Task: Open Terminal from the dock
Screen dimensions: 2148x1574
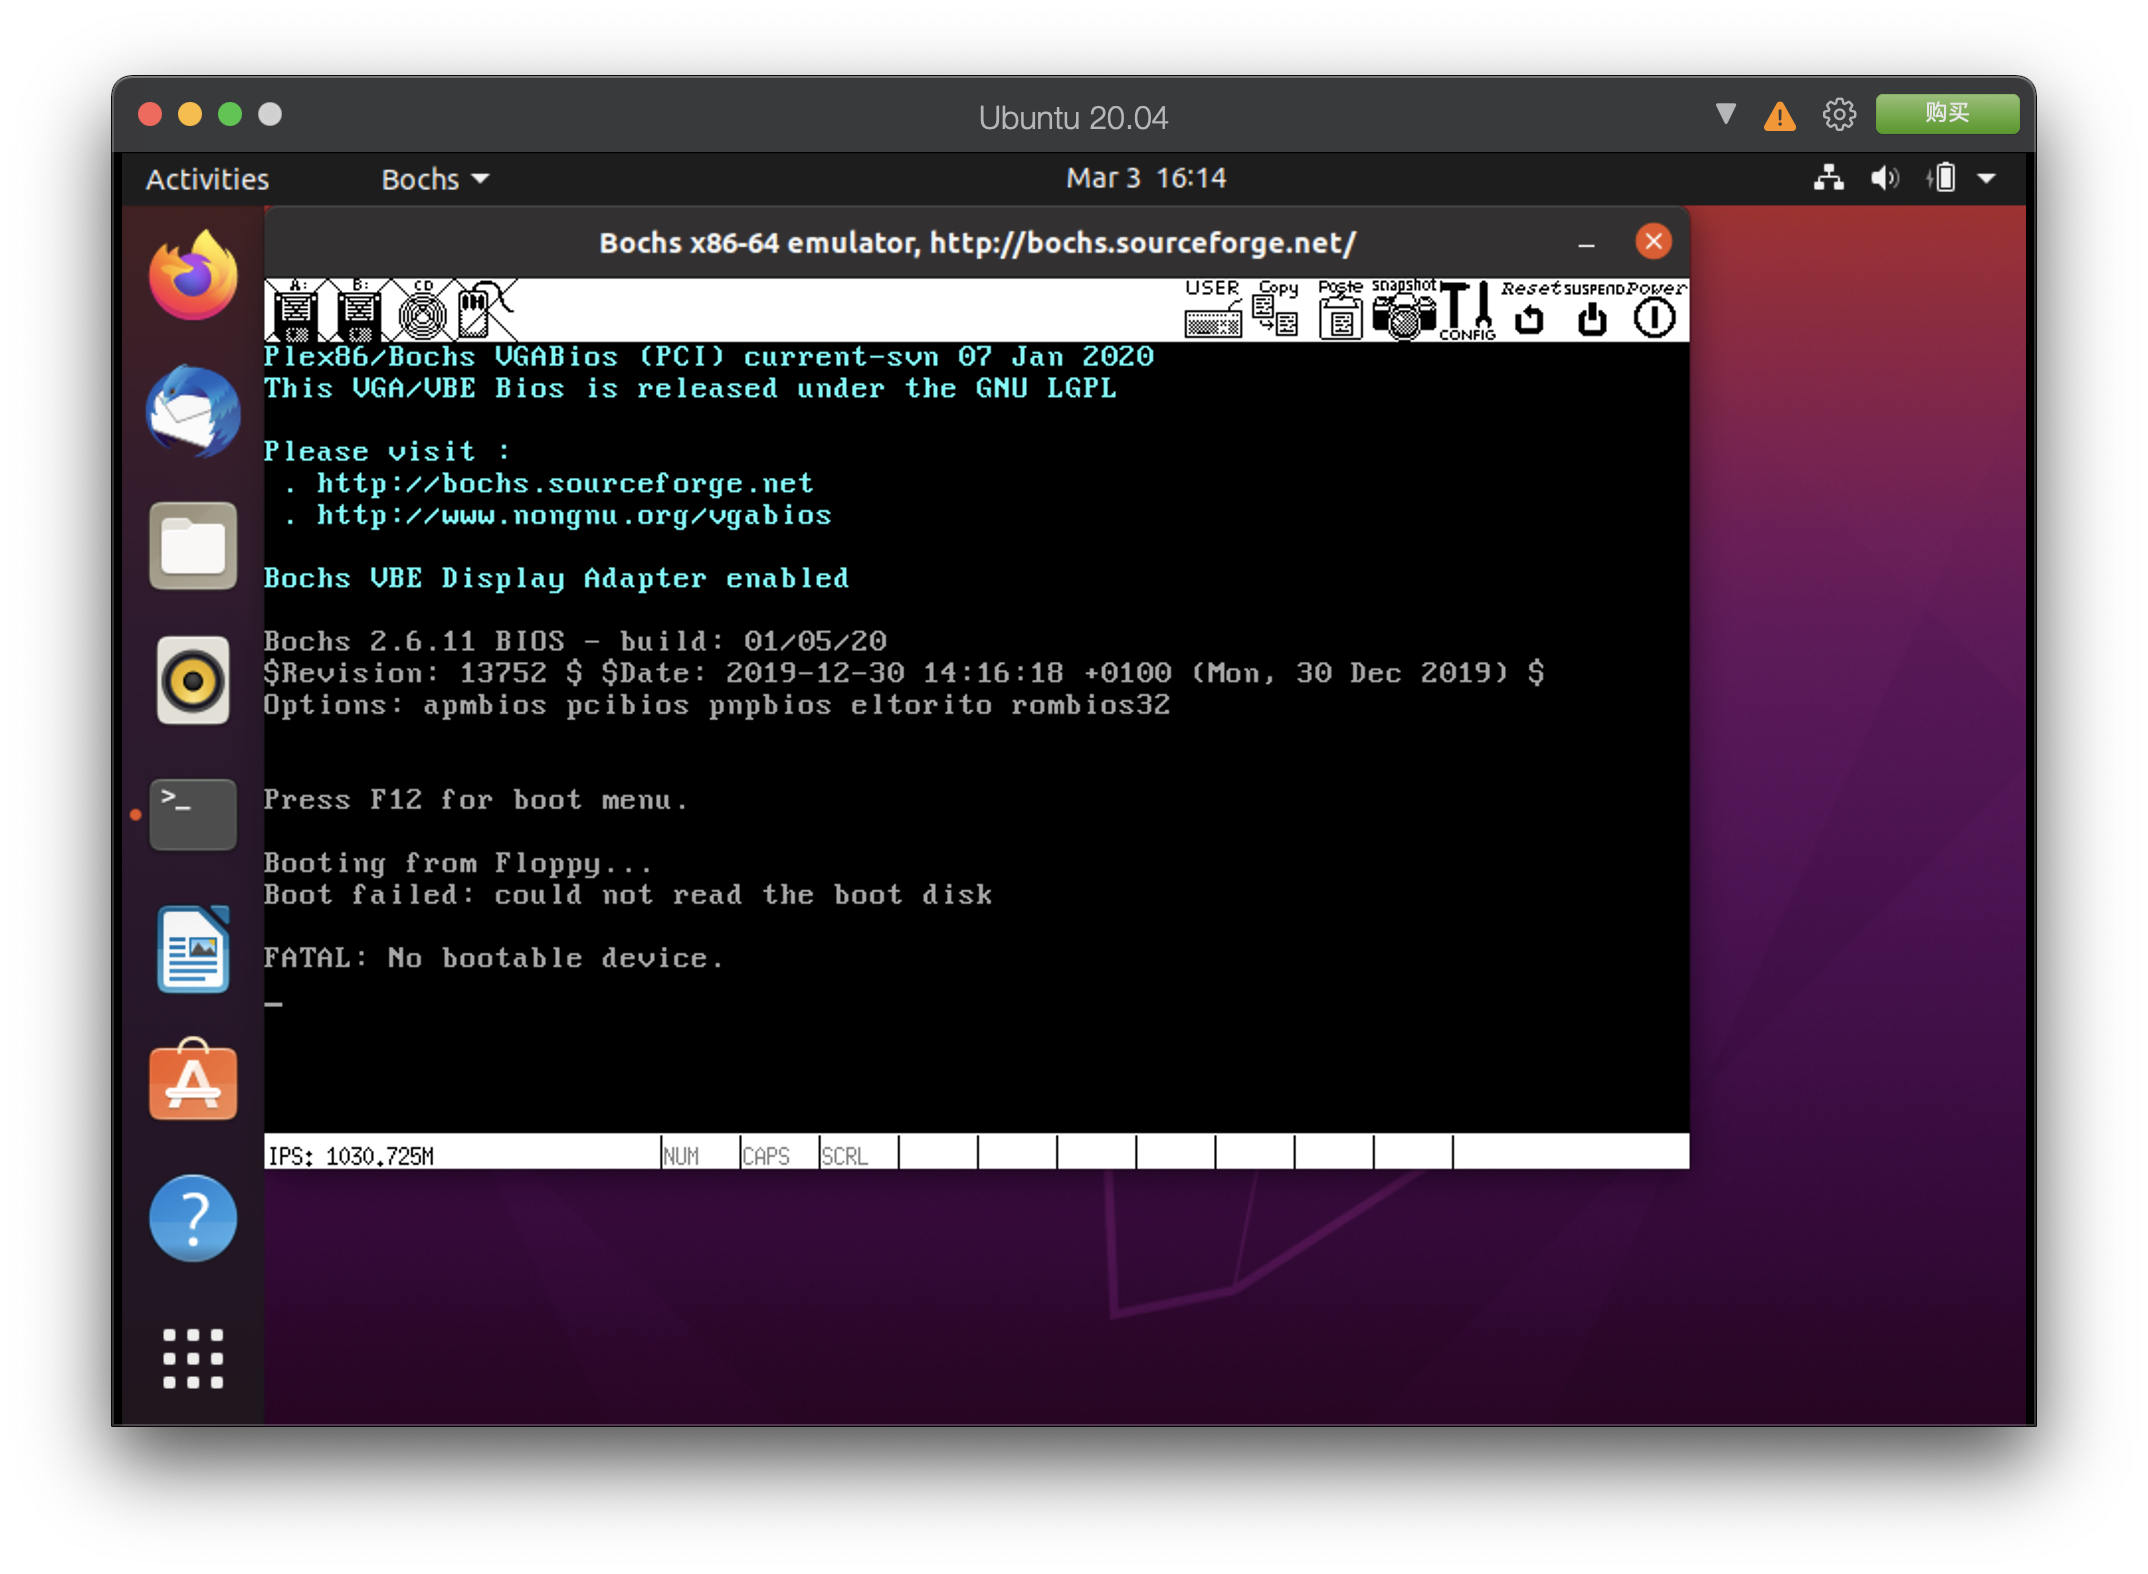Action: [x=193, y=814]
